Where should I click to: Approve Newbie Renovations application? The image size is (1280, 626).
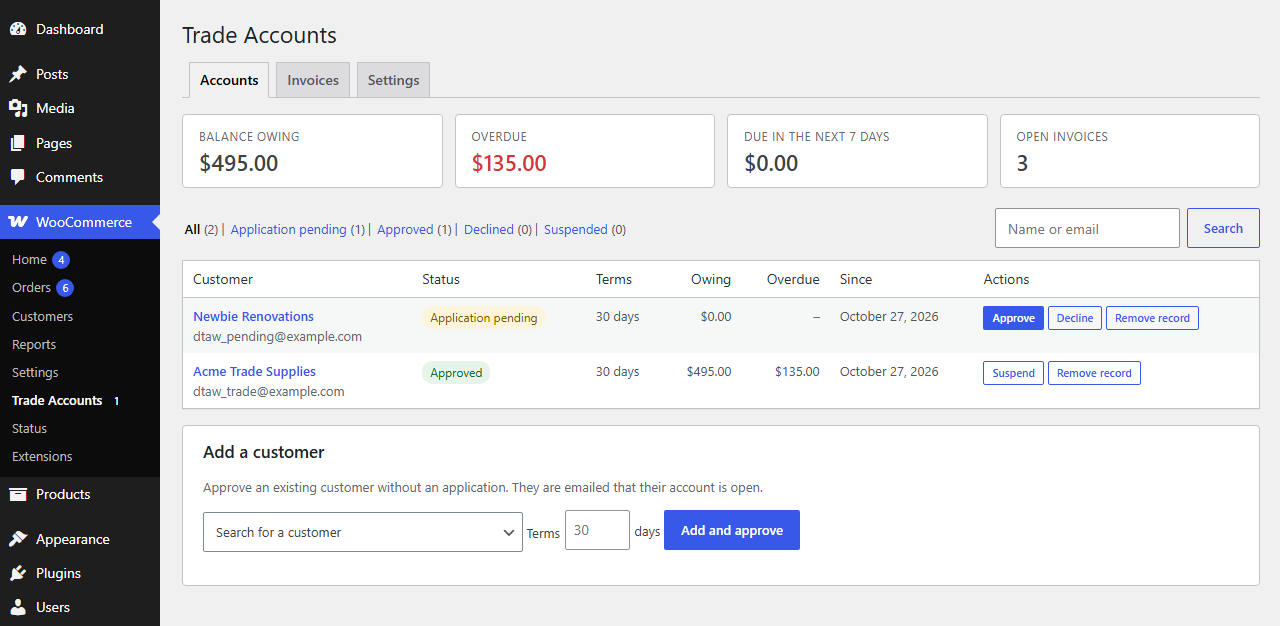point(1013,318)
